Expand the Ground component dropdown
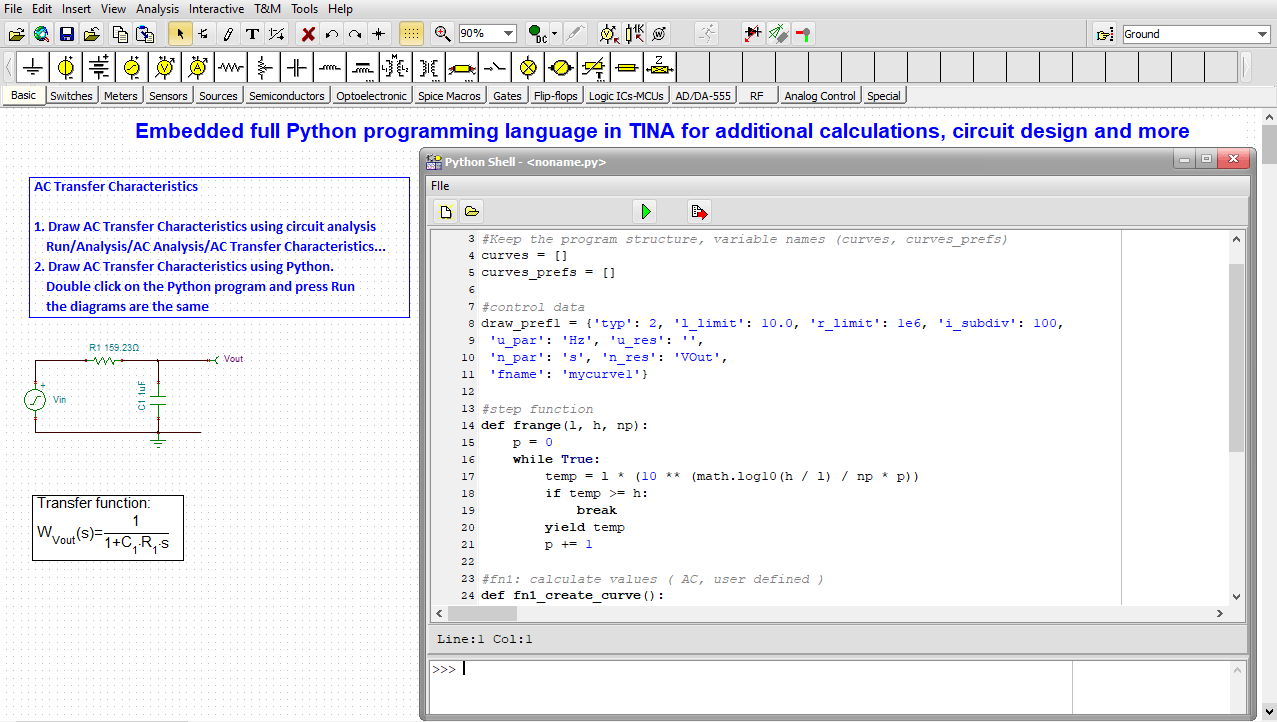Image resolution: width=1277 pixels, height=722 pixels. [x=1262, y=34]
